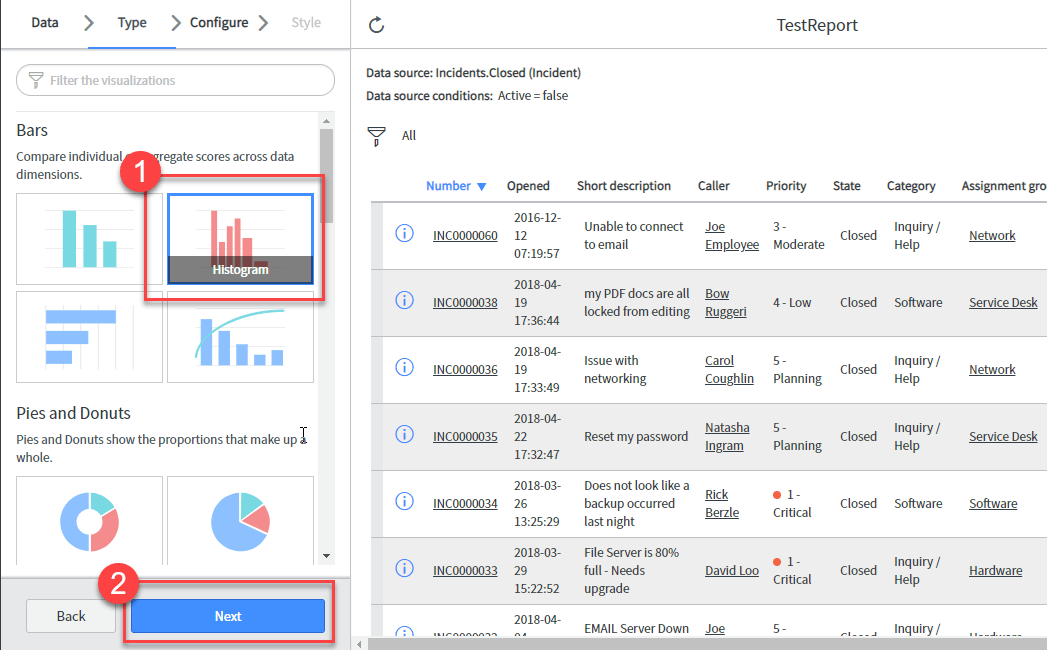Image resolution: width=1047 pixels, height=650 pixels.
Task: Click 'Reset my password' description
Action: (636, 437)
